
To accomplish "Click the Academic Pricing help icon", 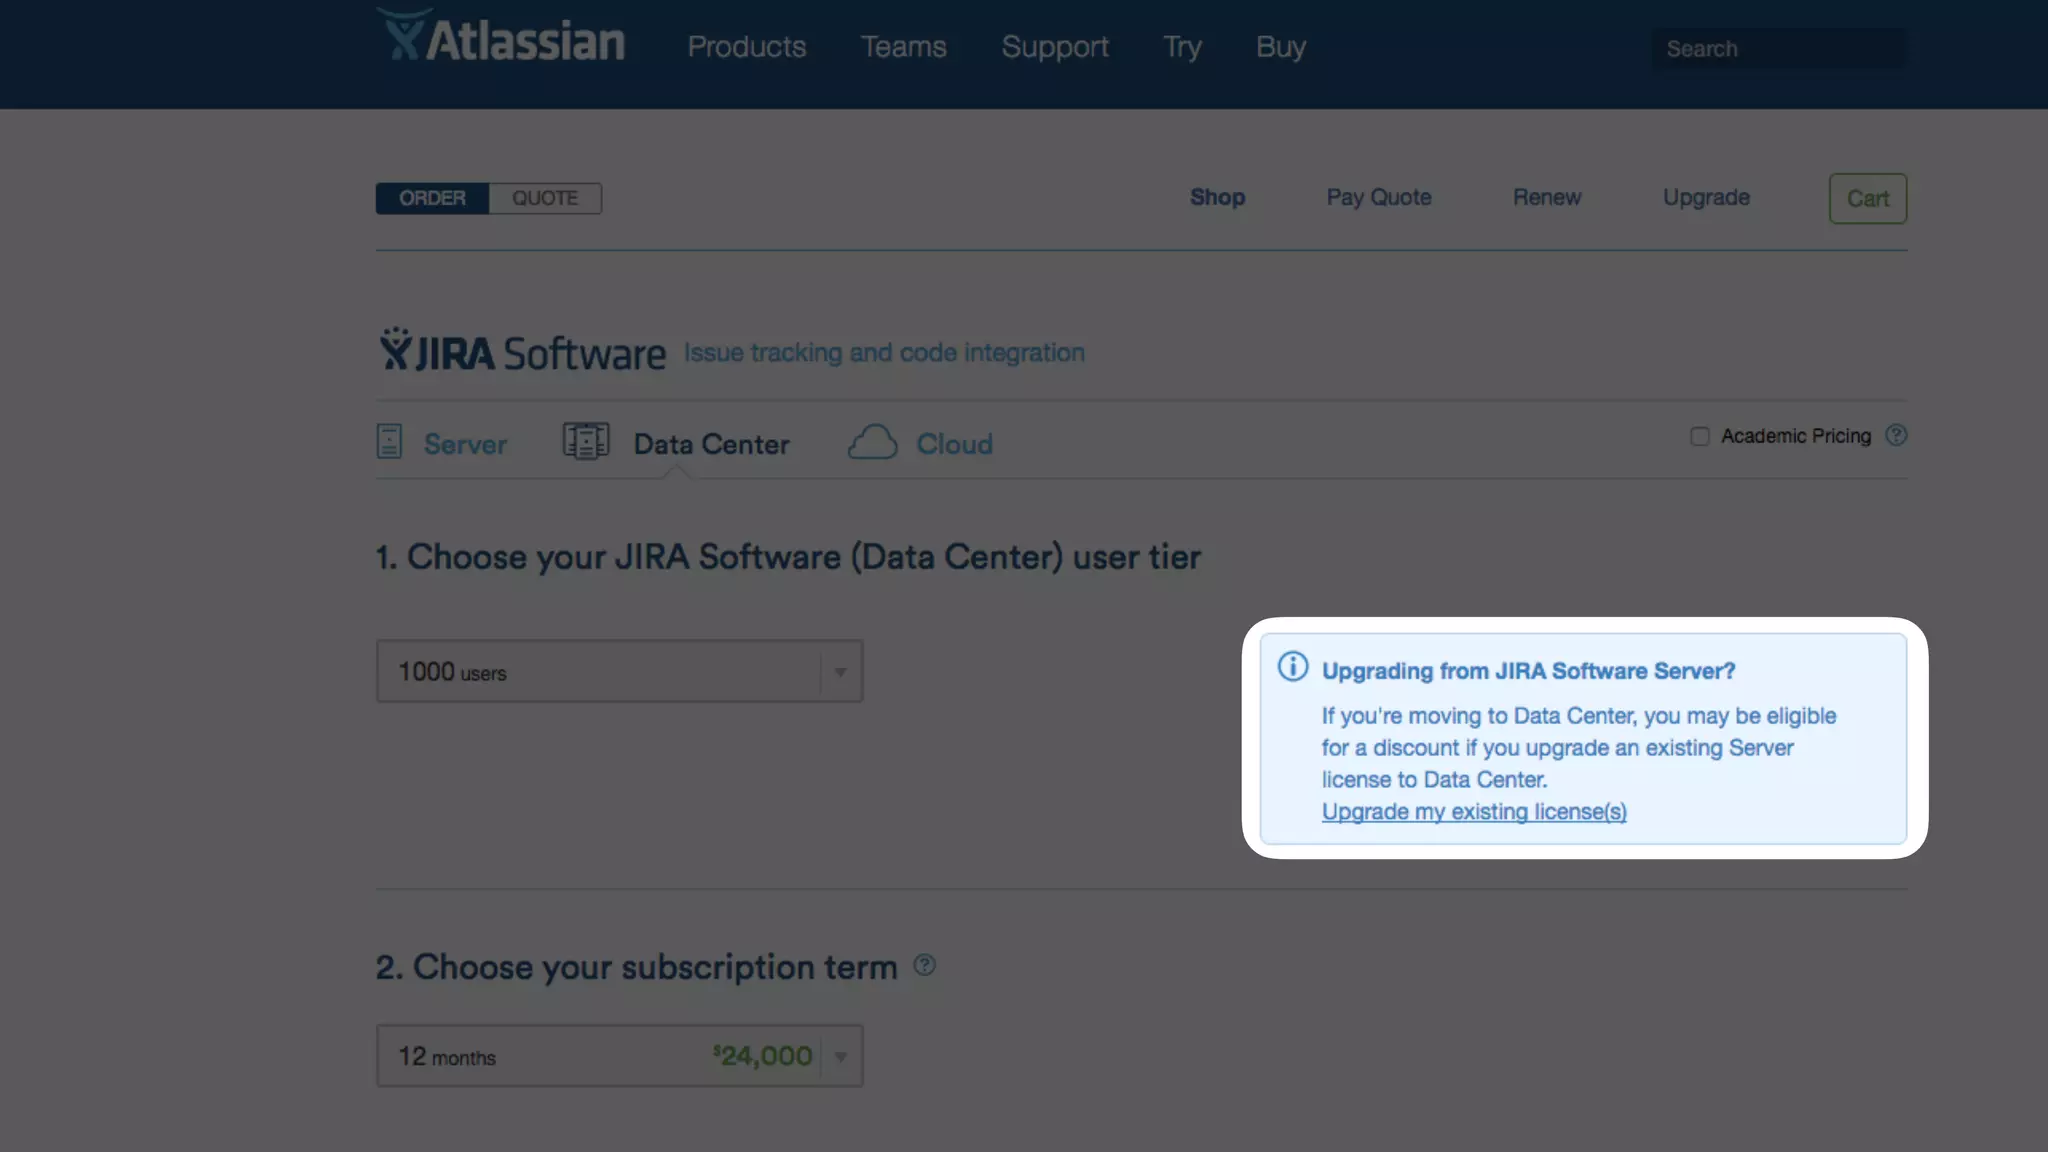I will coord(1896,436).
